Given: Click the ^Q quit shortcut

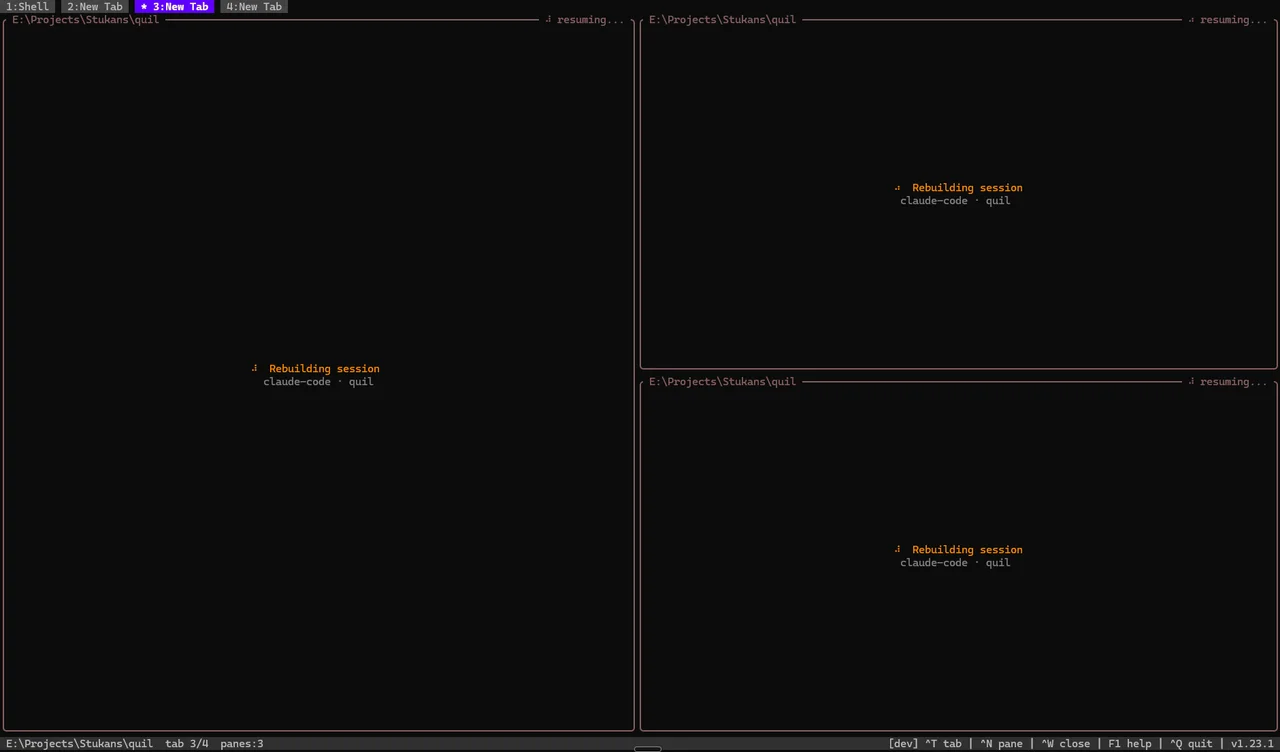Looking at the screenshot, I should 1191,744.
